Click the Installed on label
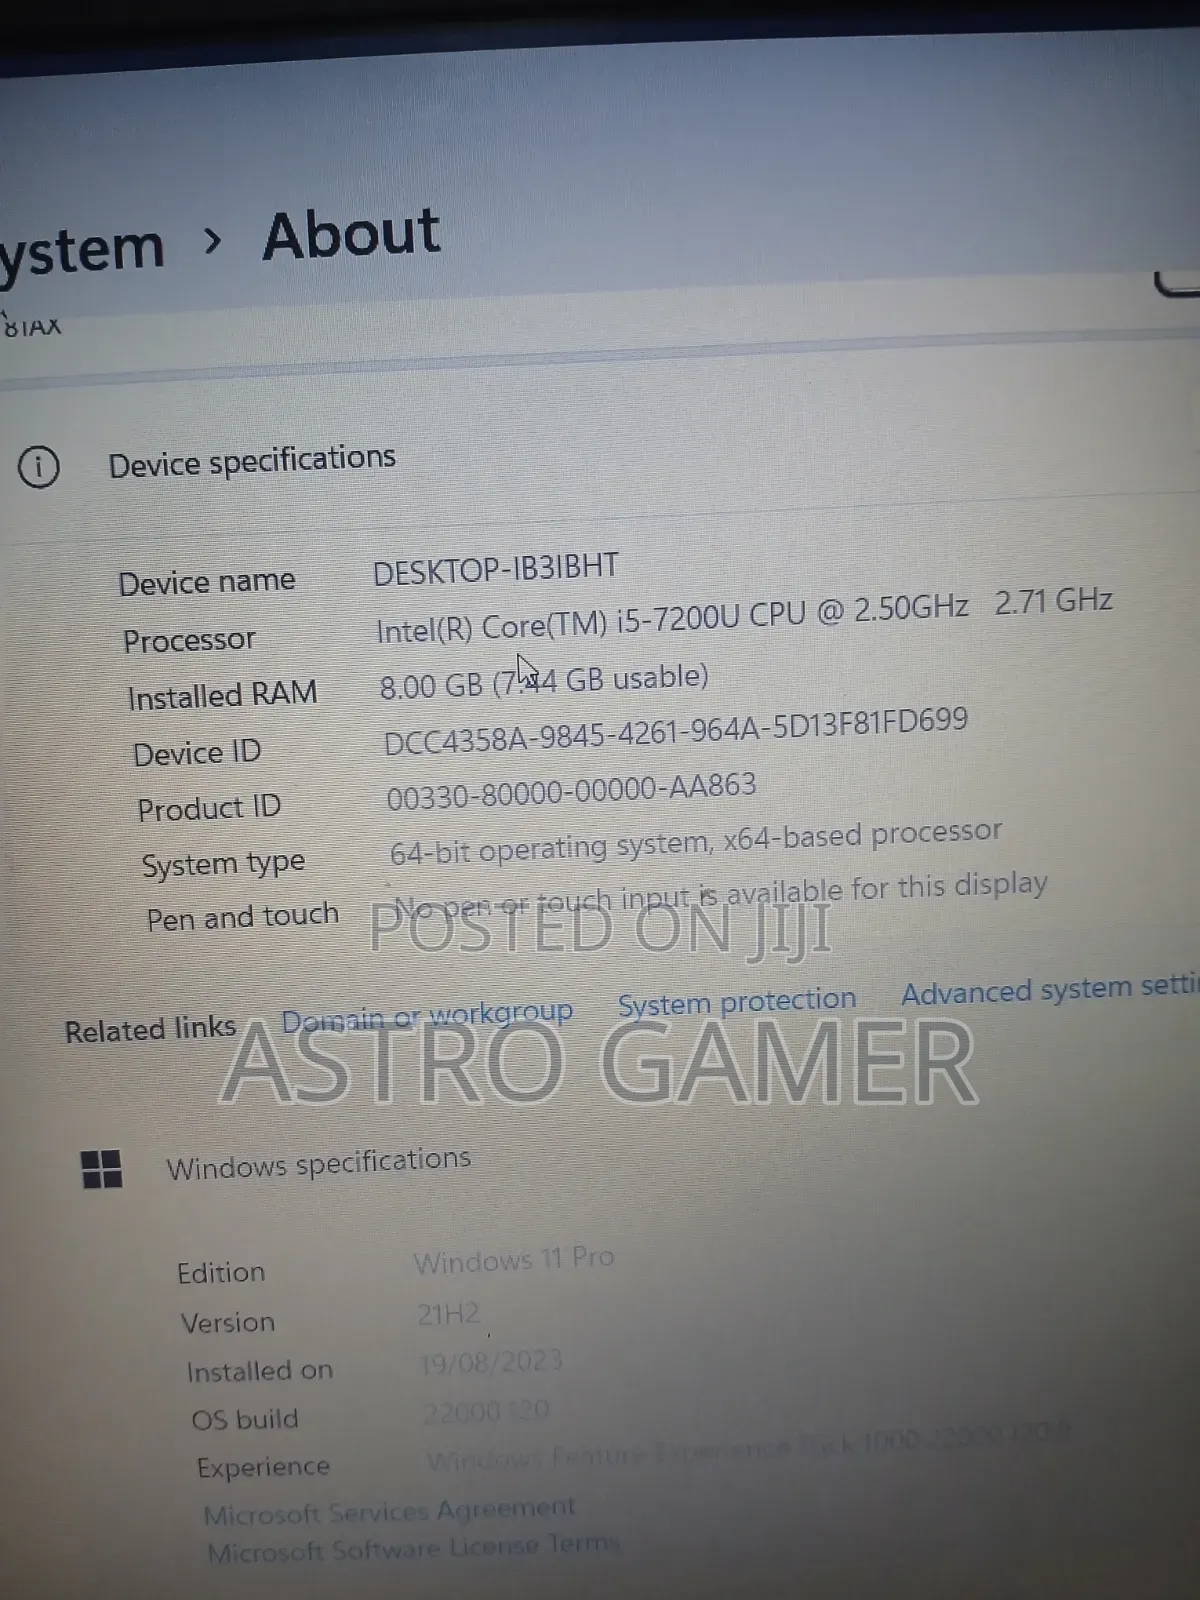Image resolution: width=1200 pixels, height=1600 pixels. (260, 1371)
